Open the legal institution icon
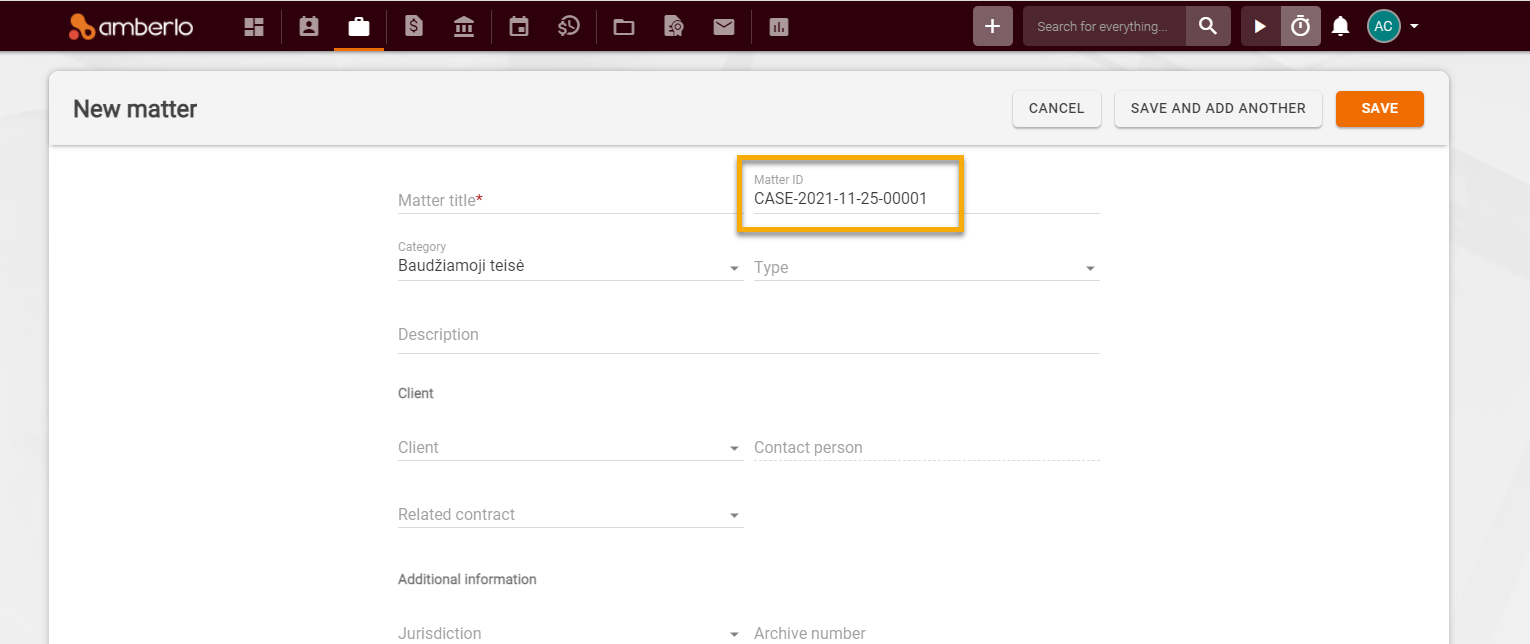 point(463,26)
